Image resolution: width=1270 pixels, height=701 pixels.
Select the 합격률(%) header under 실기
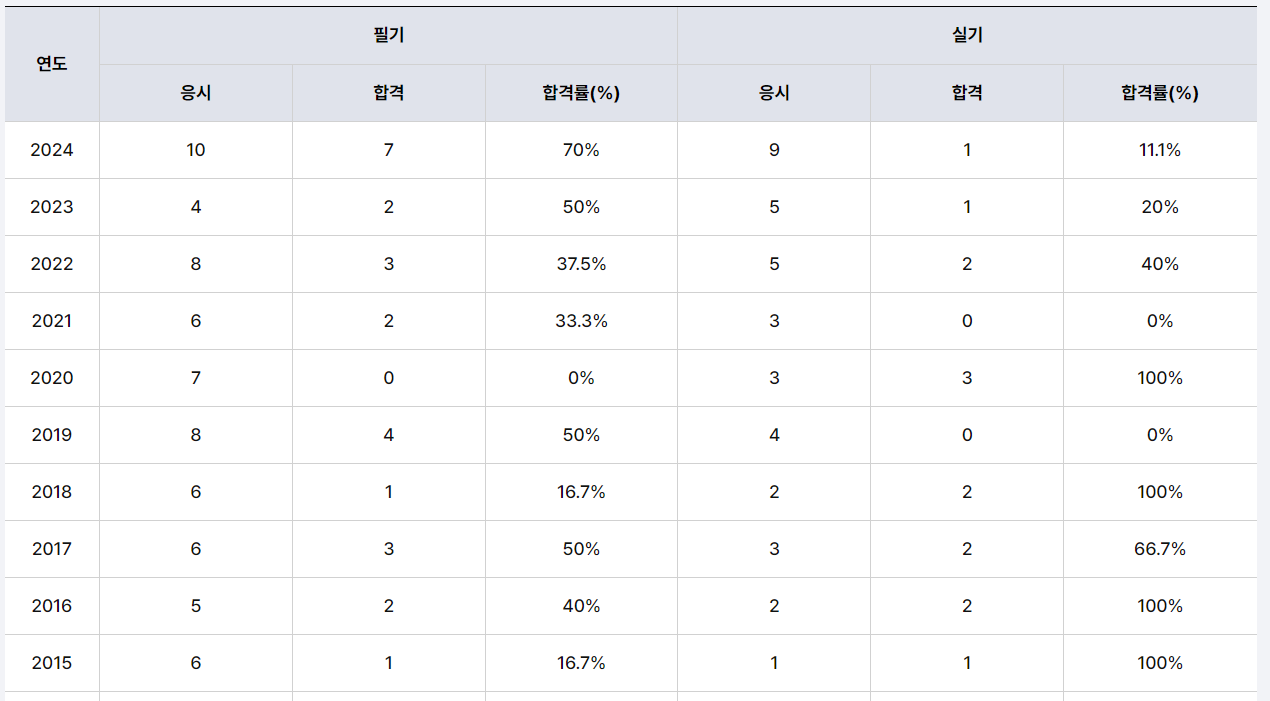point(1159,93)
